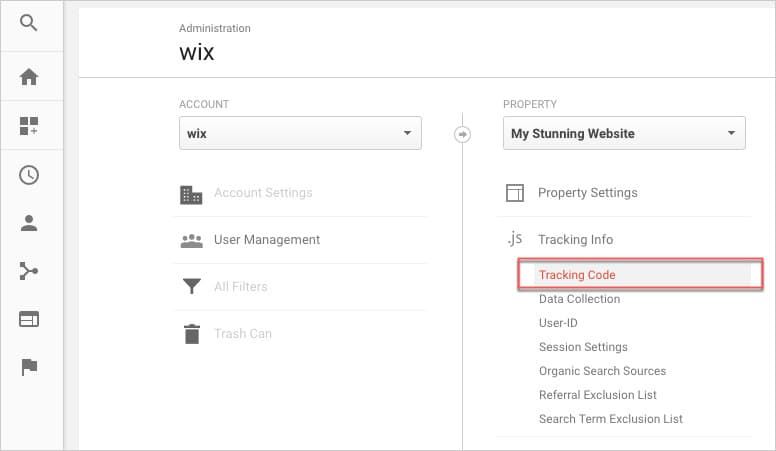
Task: Expand the wix account dropdown
Action: pos(300,133)
